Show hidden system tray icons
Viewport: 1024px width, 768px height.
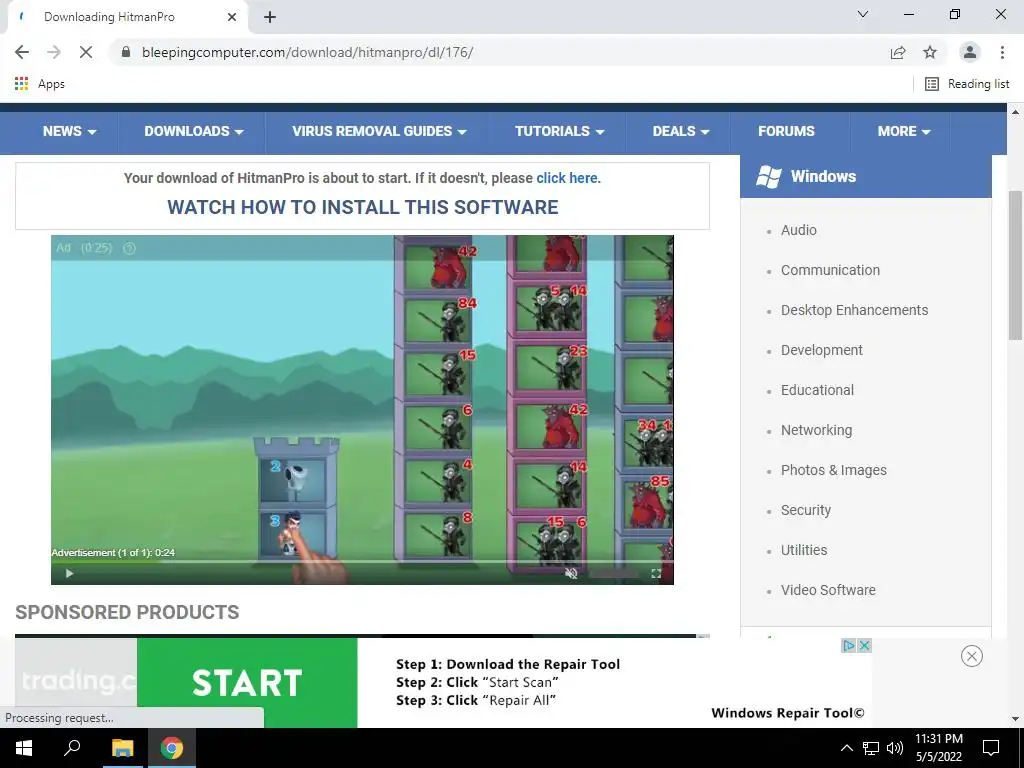coord(846,748)
